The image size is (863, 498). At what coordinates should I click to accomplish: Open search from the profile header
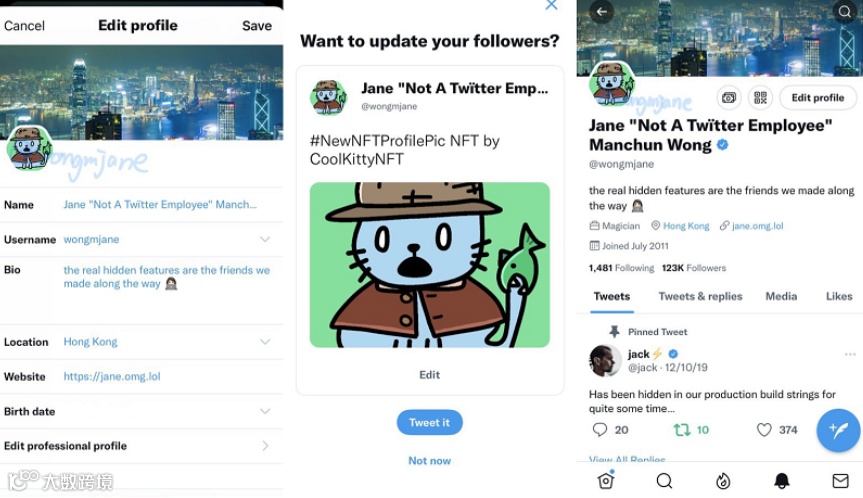point(844,12)
